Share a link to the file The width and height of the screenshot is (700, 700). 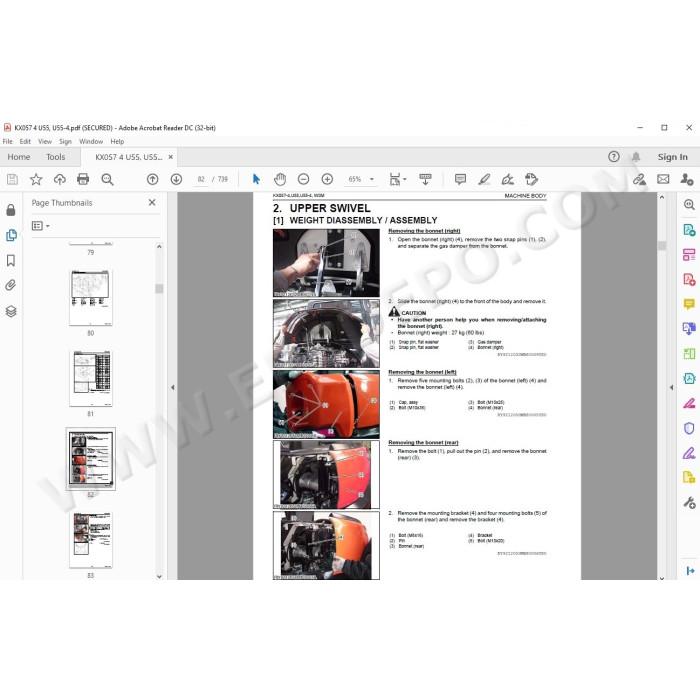click(x=639, y=179)
